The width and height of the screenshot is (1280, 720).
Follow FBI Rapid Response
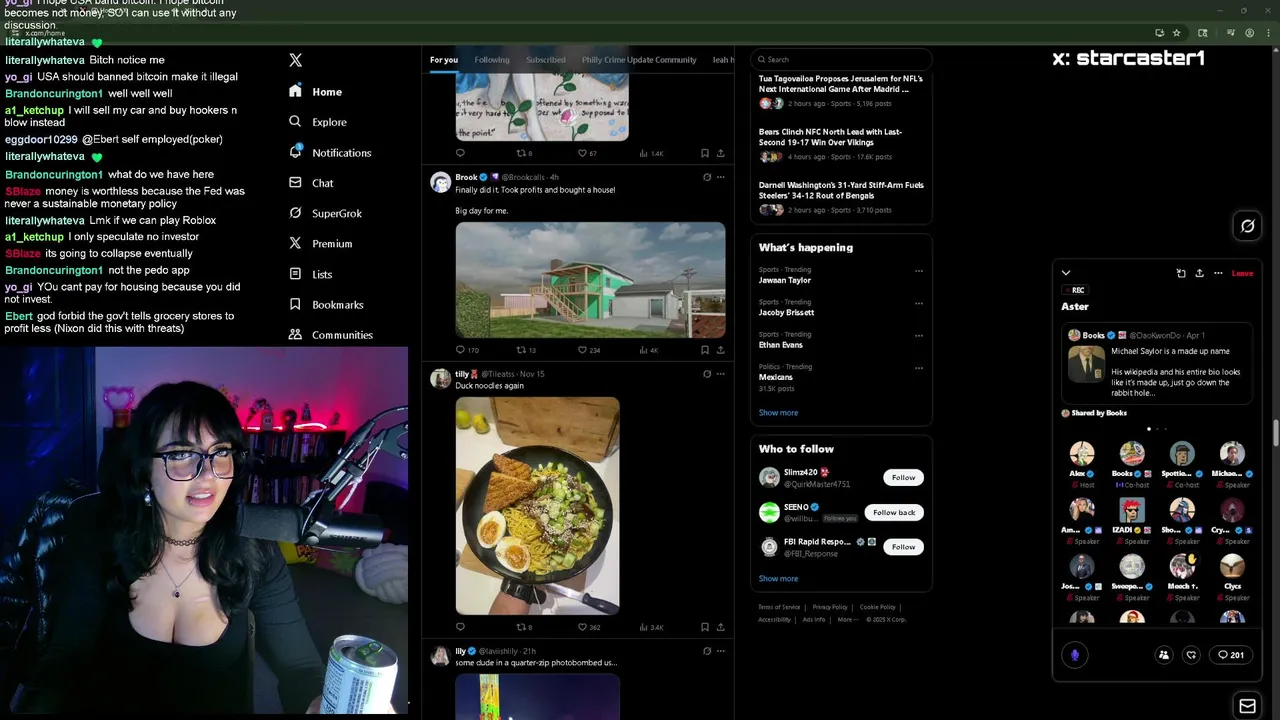(x=903, y=547)
